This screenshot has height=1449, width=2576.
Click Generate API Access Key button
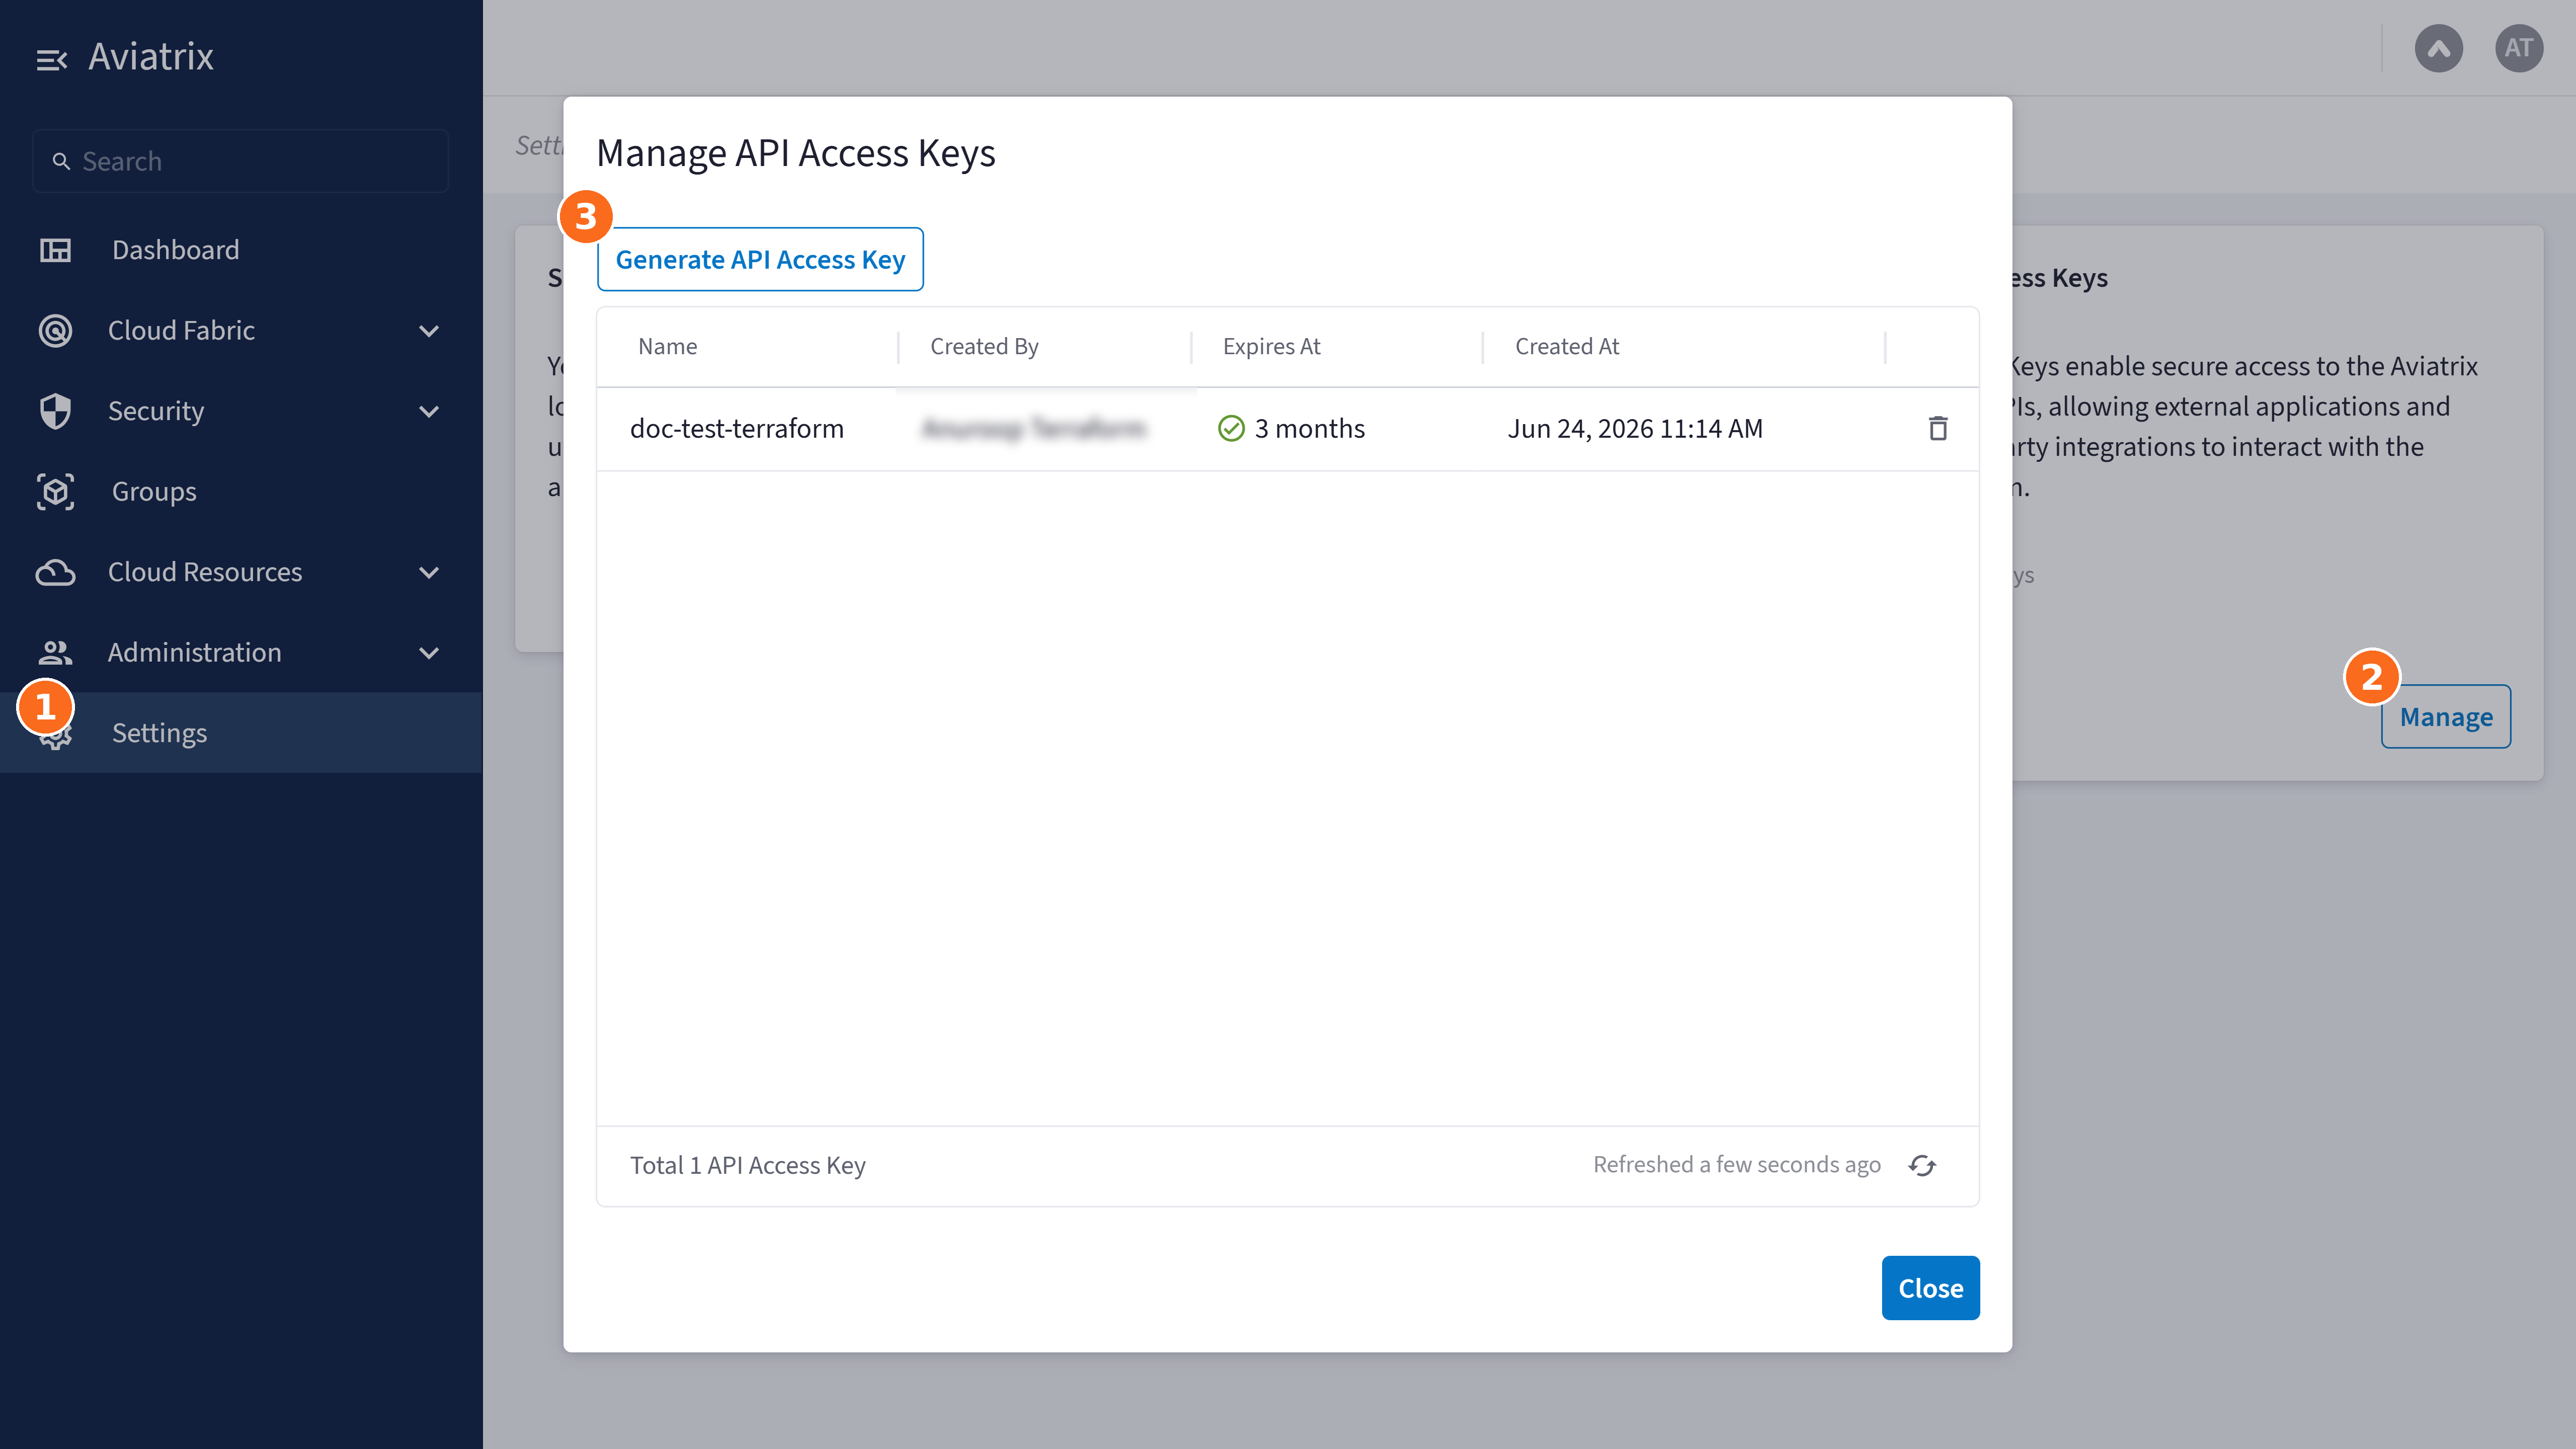[760, 259]
